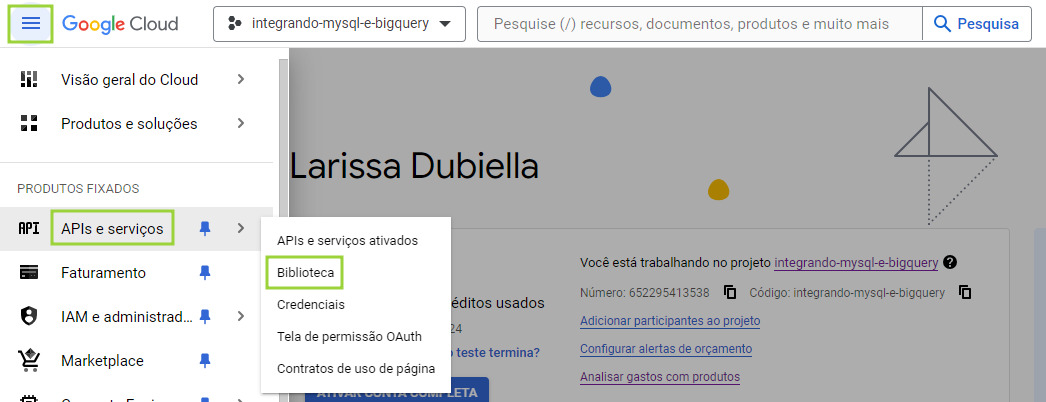Unpin Marketplace with its pin icon
Viewport: 1046px width, 402px height.
(205, 361)
